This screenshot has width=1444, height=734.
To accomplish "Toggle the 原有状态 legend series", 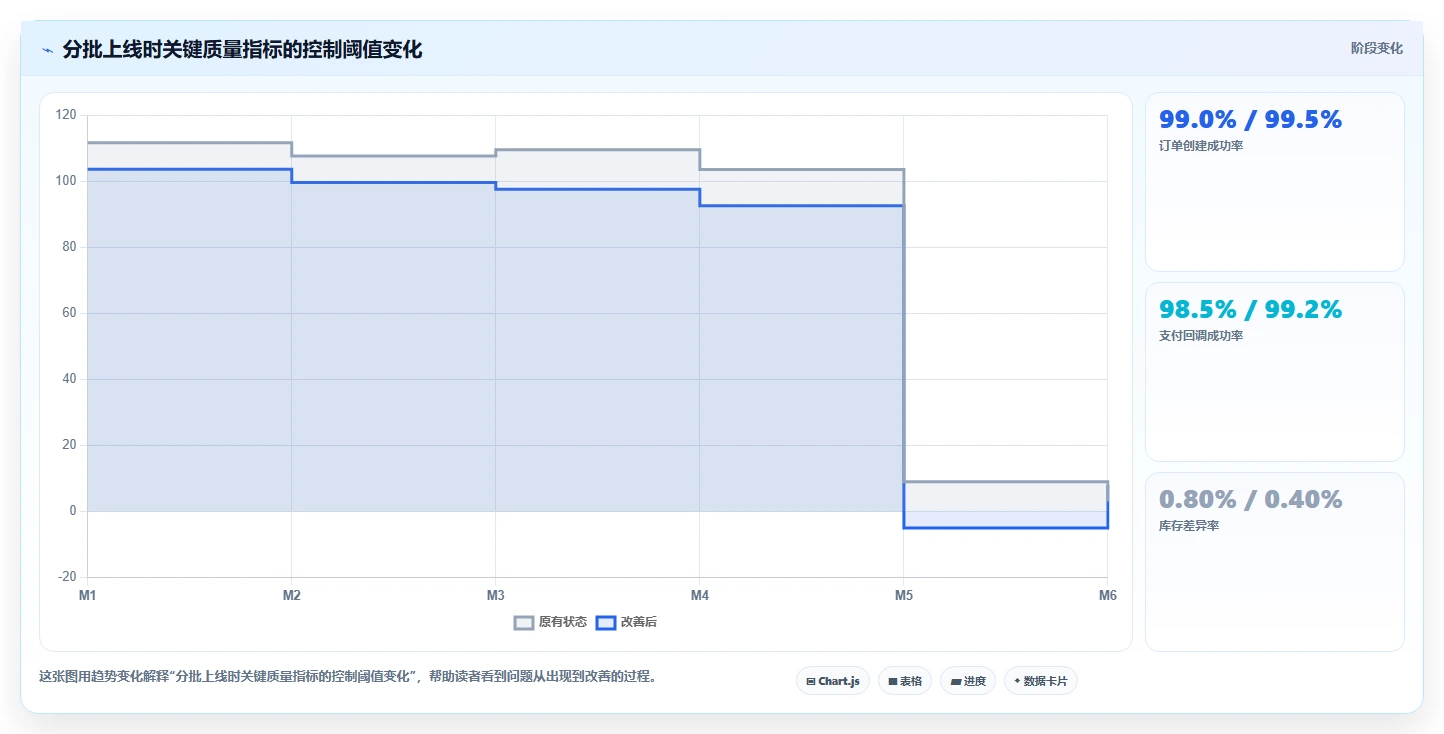I will pos(551,622).
